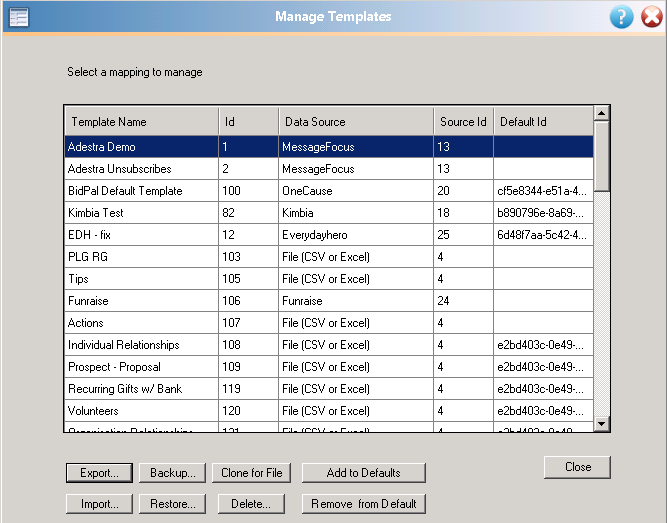The height and width of the screenshot is (523, 667).
Task: Click the Clone for File button
Action: (x=251, y=473)
